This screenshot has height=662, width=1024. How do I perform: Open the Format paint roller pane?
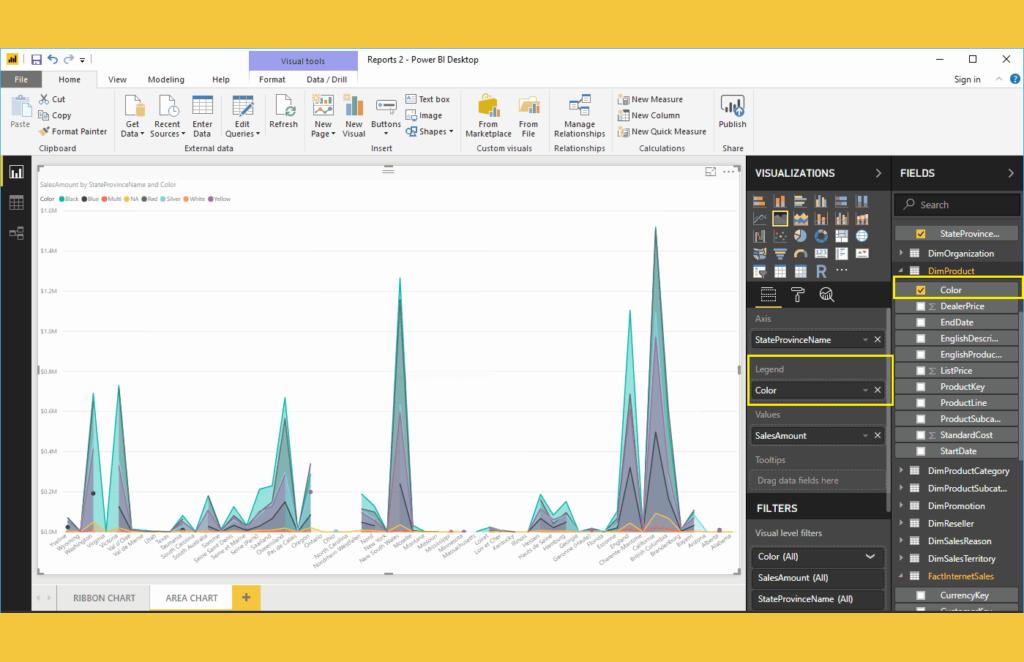point(797,294)
